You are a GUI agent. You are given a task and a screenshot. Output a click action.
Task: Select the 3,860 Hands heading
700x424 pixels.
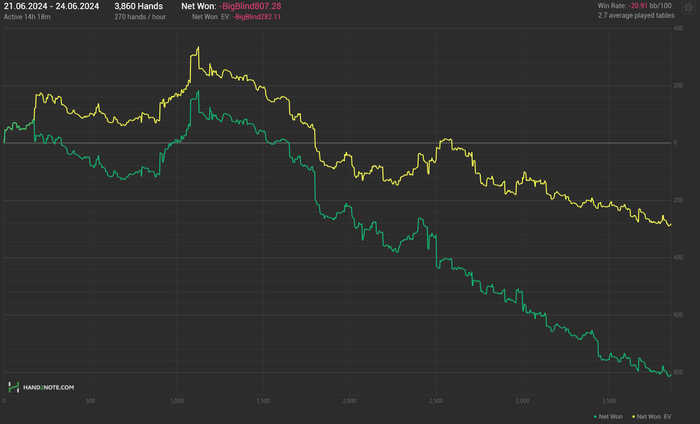(138, 6)
